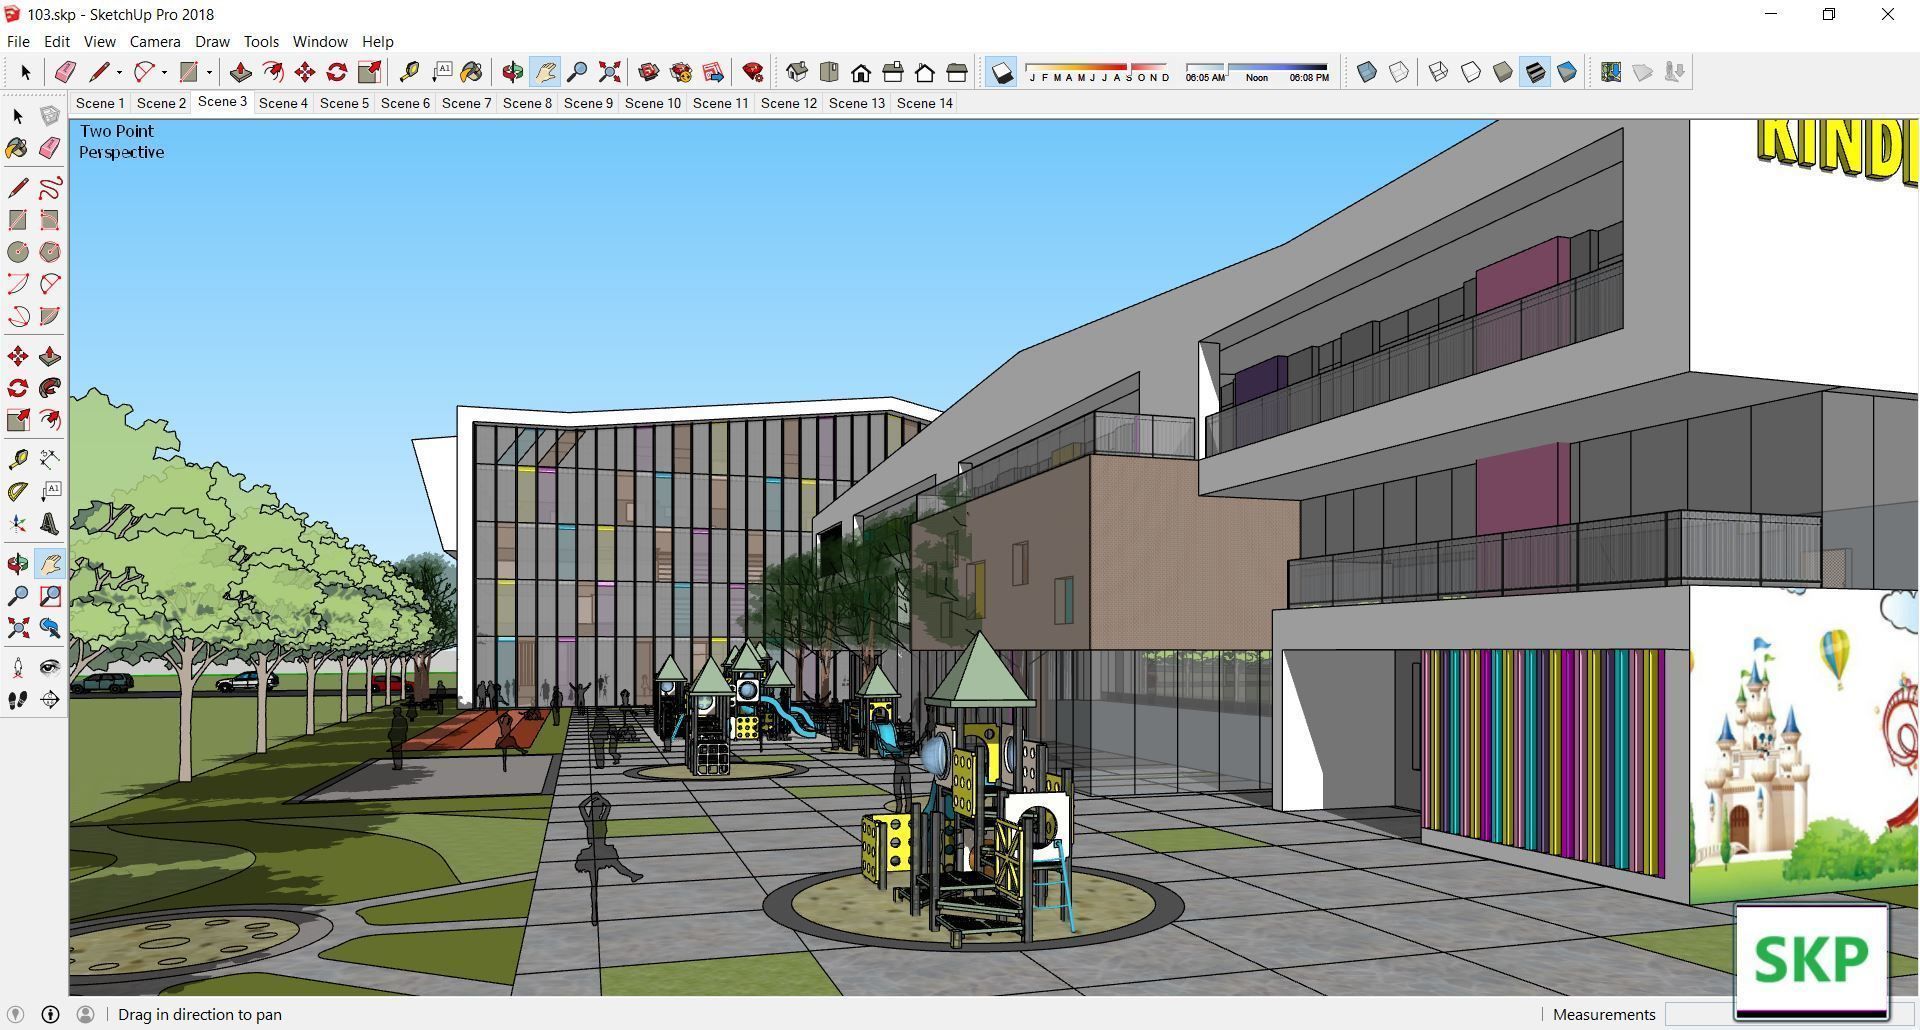Choose the Offset tool in top toolbar
Image resolution: width=1920 pixels, height=1030 pixels.
[272, 72]
